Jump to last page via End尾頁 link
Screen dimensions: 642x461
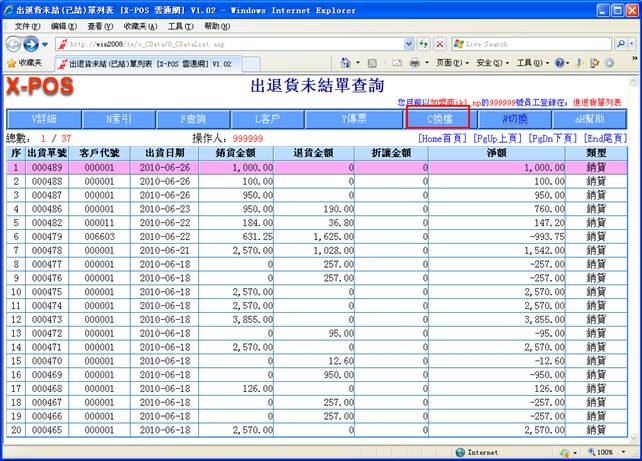[605, 137]
